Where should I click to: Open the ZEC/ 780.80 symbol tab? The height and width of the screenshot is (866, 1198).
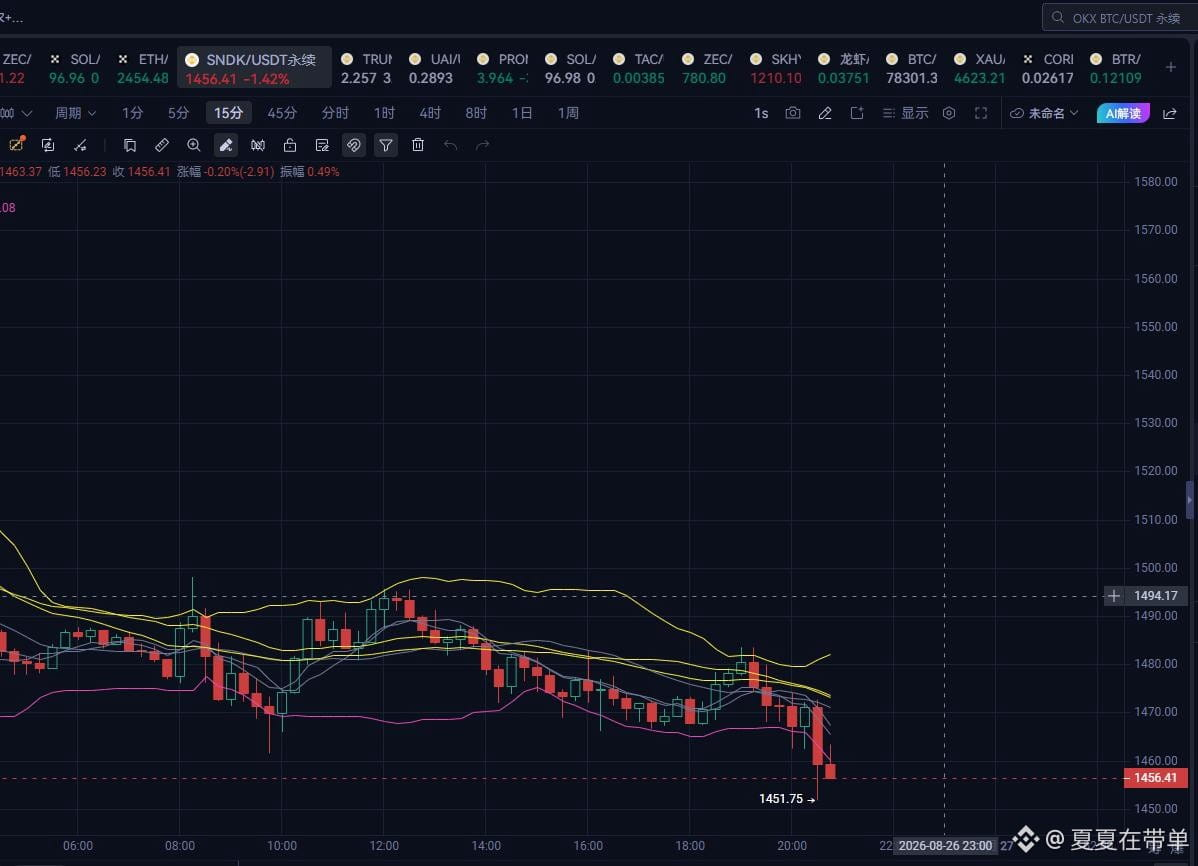(707, 68)
